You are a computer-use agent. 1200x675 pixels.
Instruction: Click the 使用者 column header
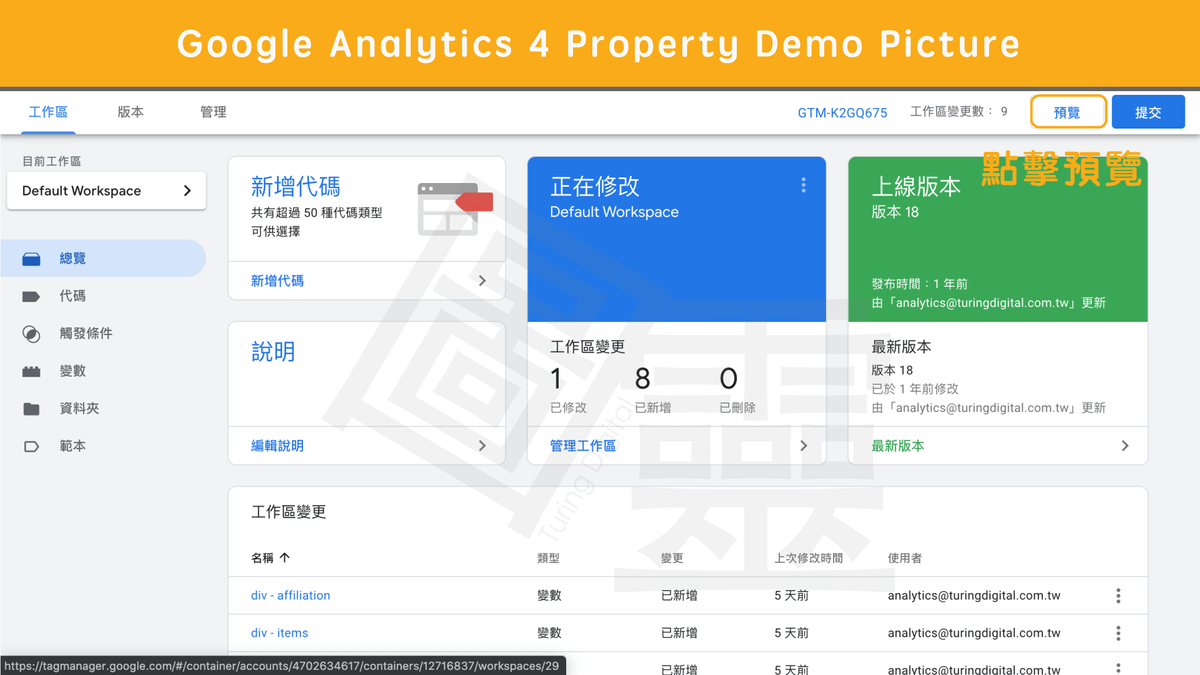point(905,558)
